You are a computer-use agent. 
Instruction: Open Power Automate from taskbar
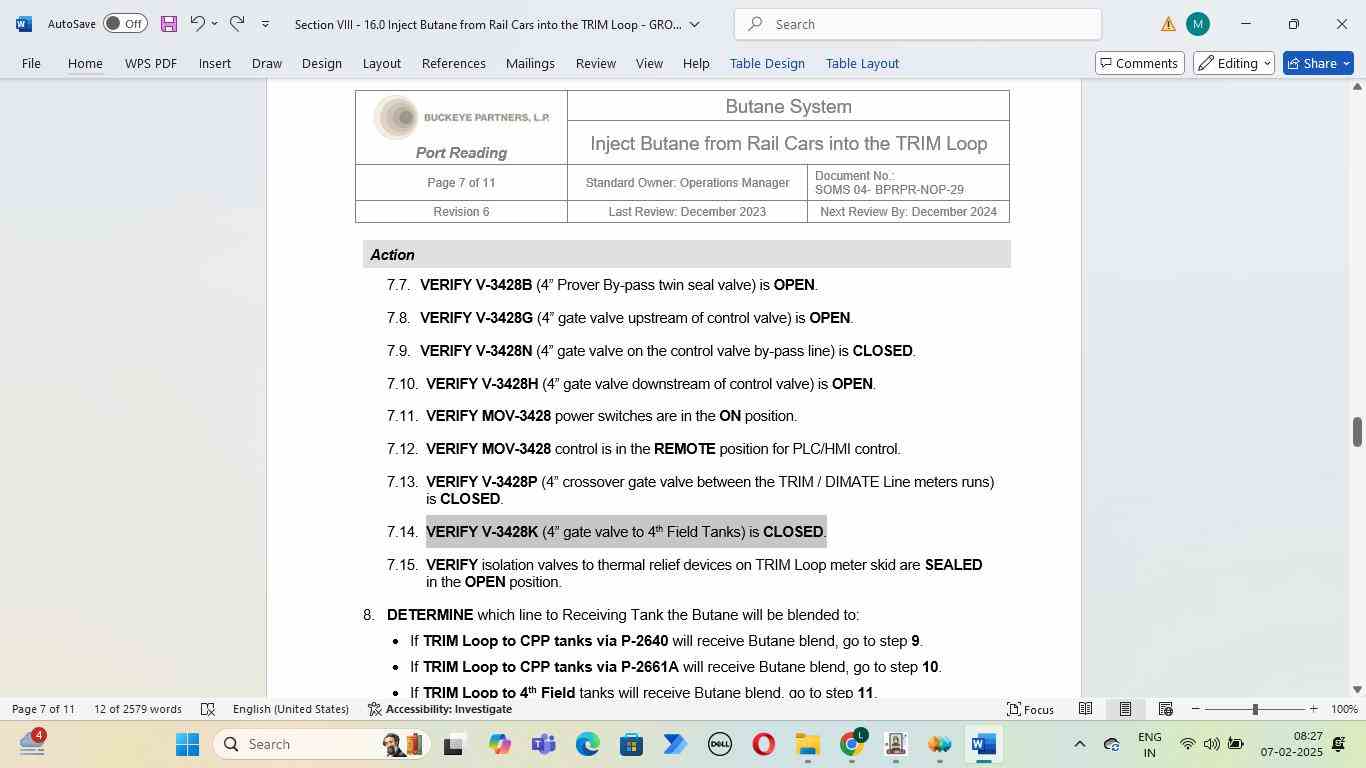(x=675, y=744)
